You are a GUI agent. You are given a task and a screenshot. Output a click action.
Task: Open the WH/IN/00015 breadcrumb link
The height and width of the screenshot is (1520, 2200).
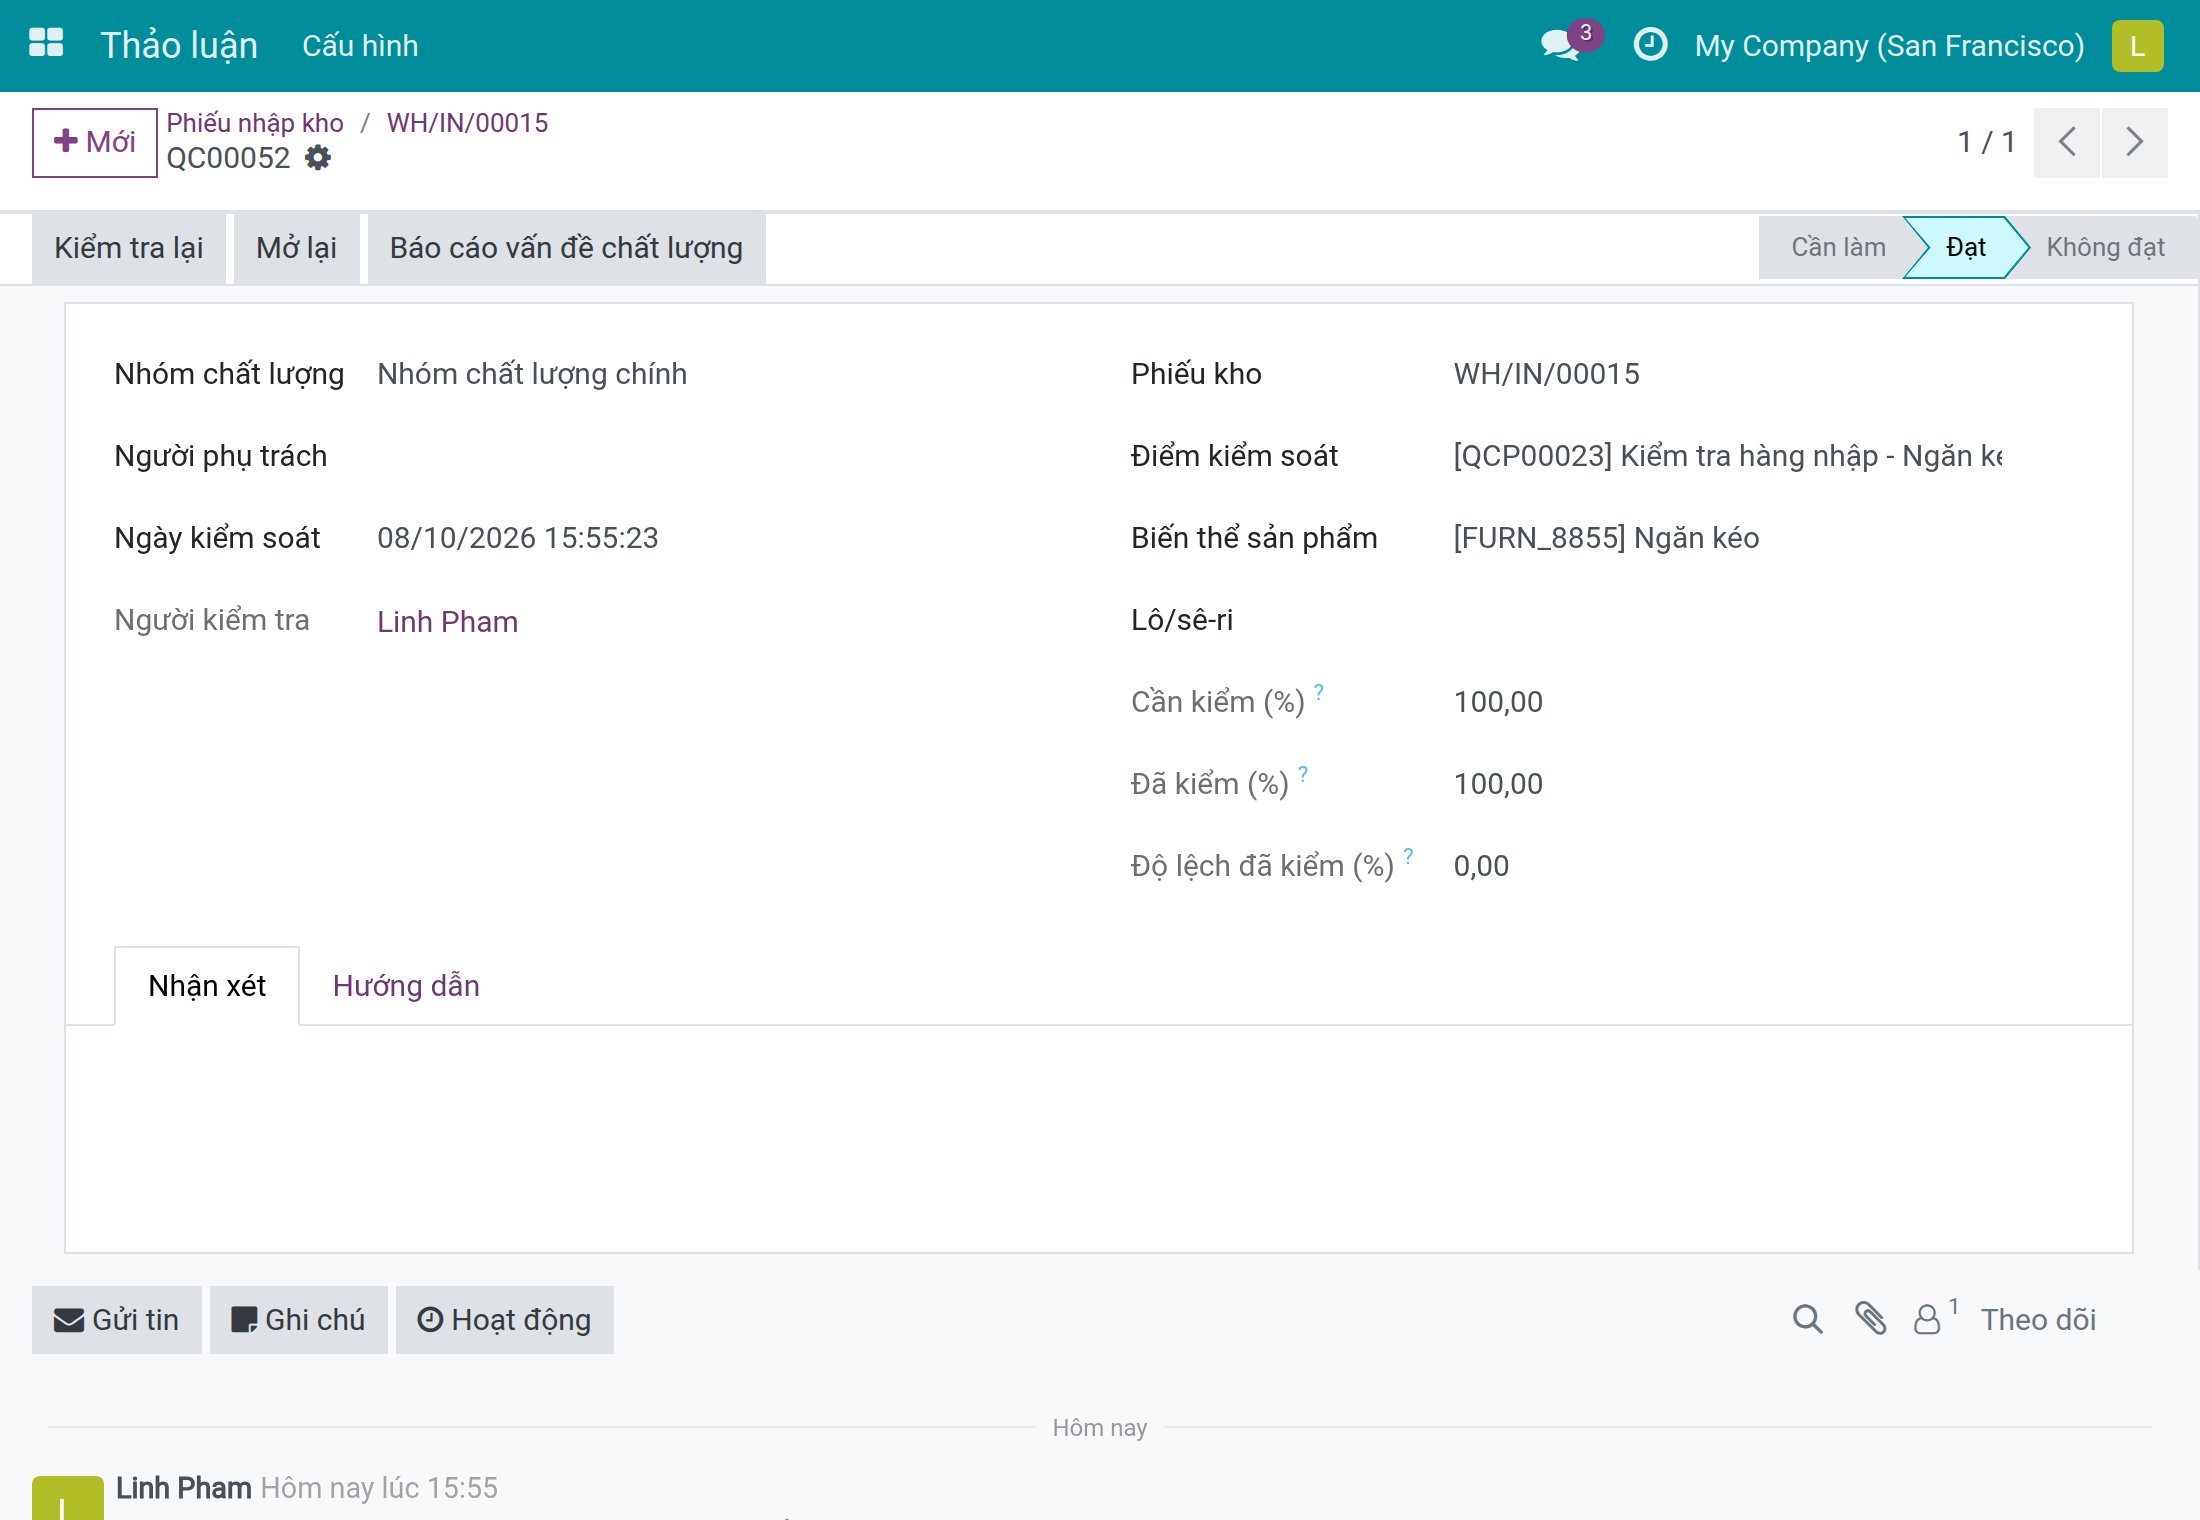tap(467, 123)
